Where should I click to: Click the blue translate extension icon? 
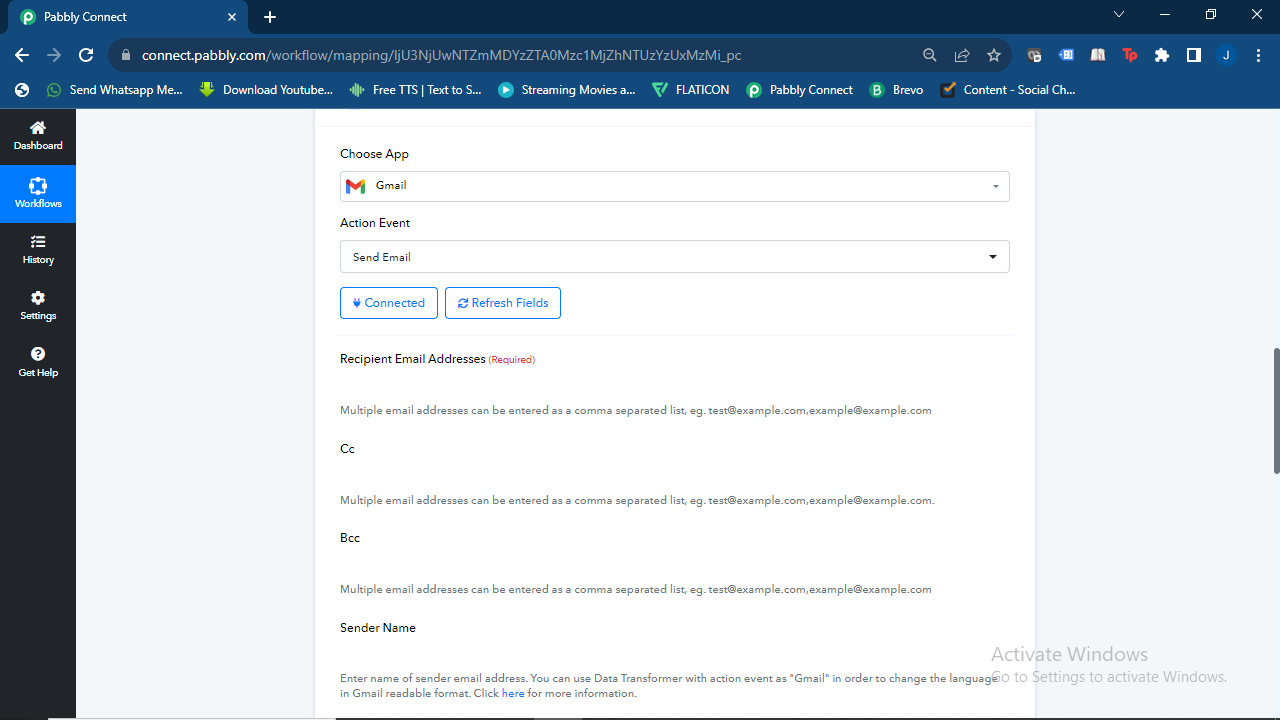pos(1066,55)
